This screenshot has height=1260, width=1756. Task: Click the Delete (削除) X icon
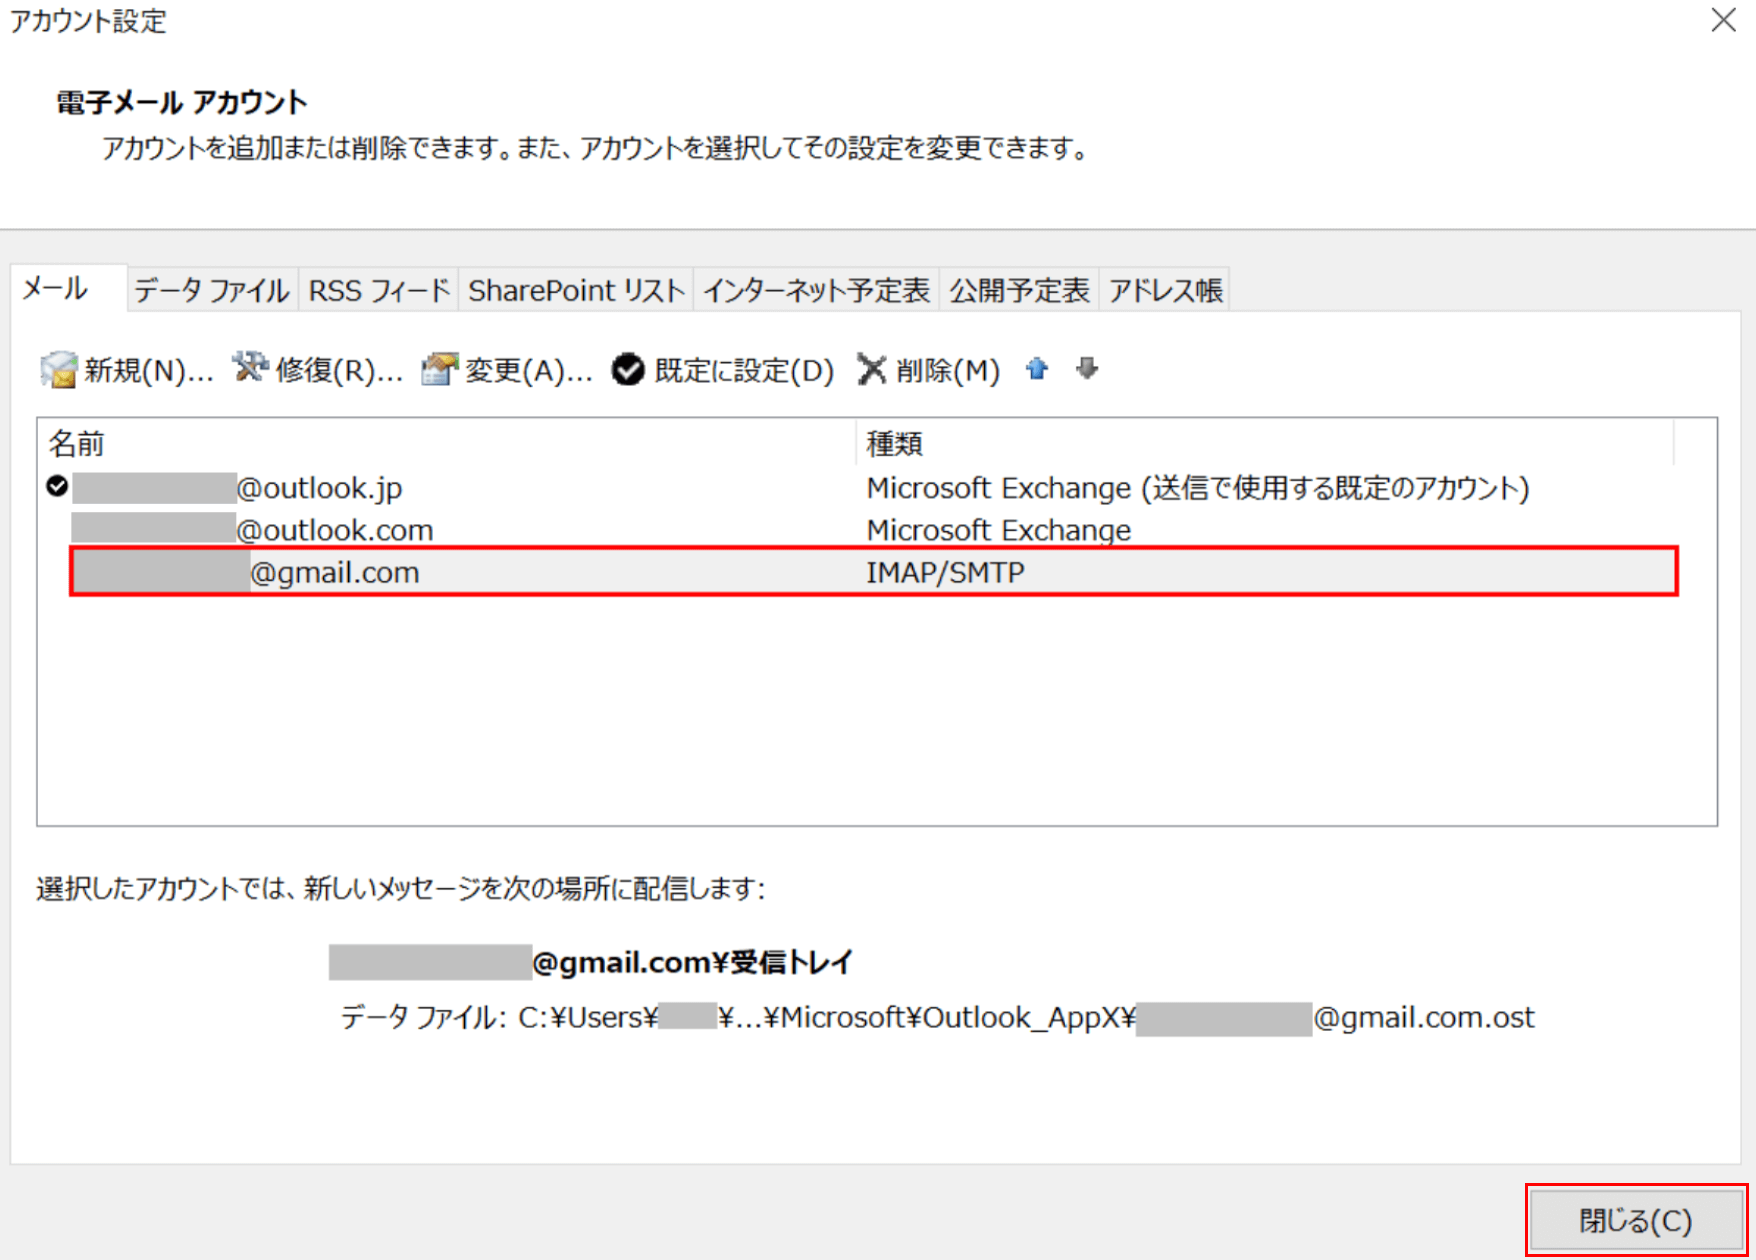coord(872,370)
